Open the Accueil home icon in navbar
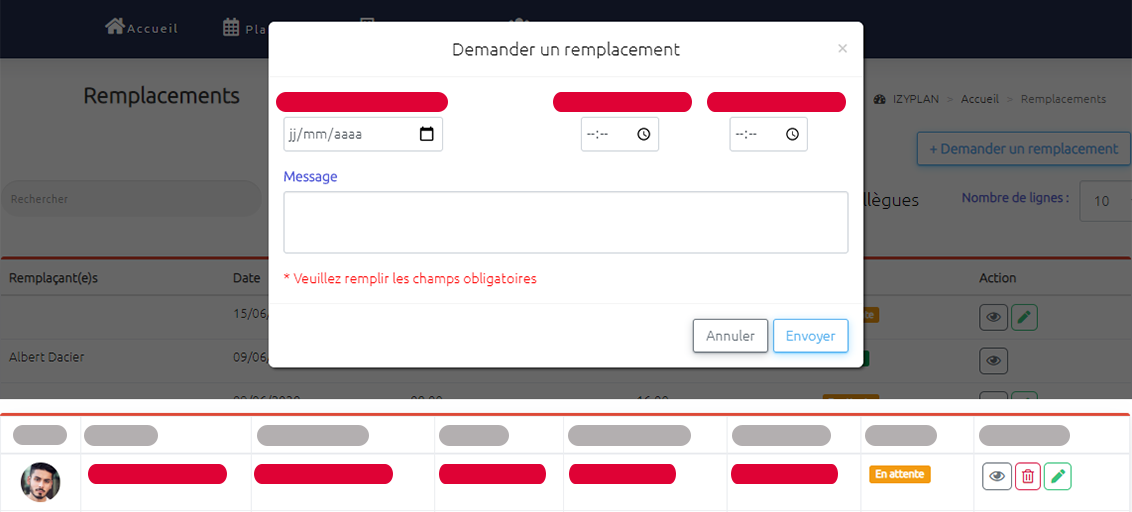Screen dimensions: 1132x512 pos(115,27)
